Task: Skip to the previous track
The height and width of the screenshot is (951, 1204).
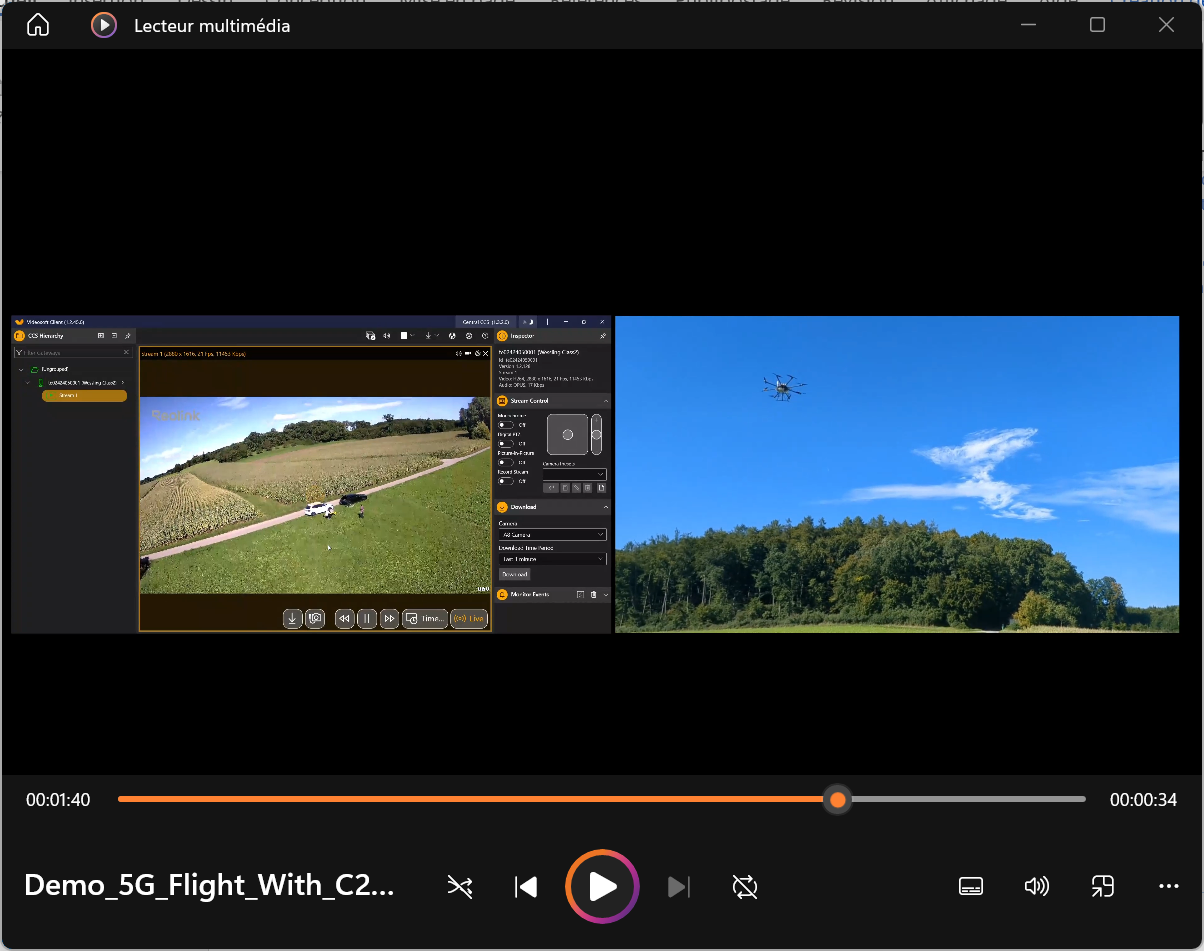Action: click(526, 886)
